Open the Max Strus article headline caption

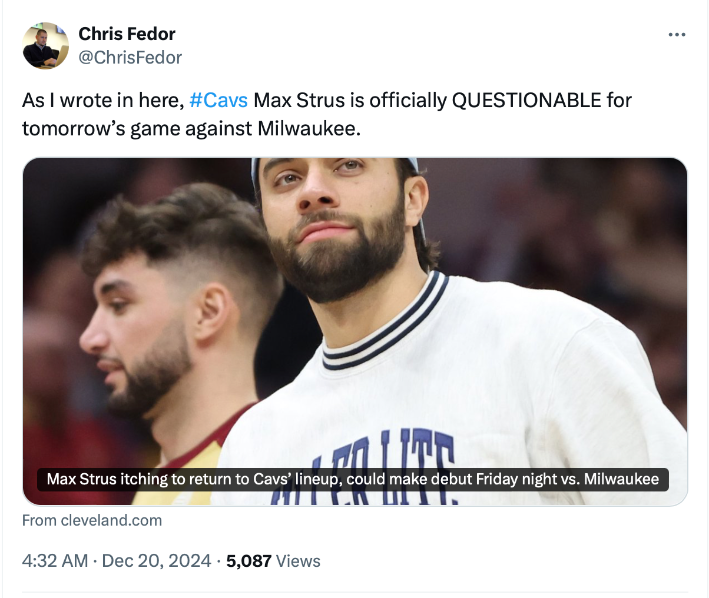point(353,479)
